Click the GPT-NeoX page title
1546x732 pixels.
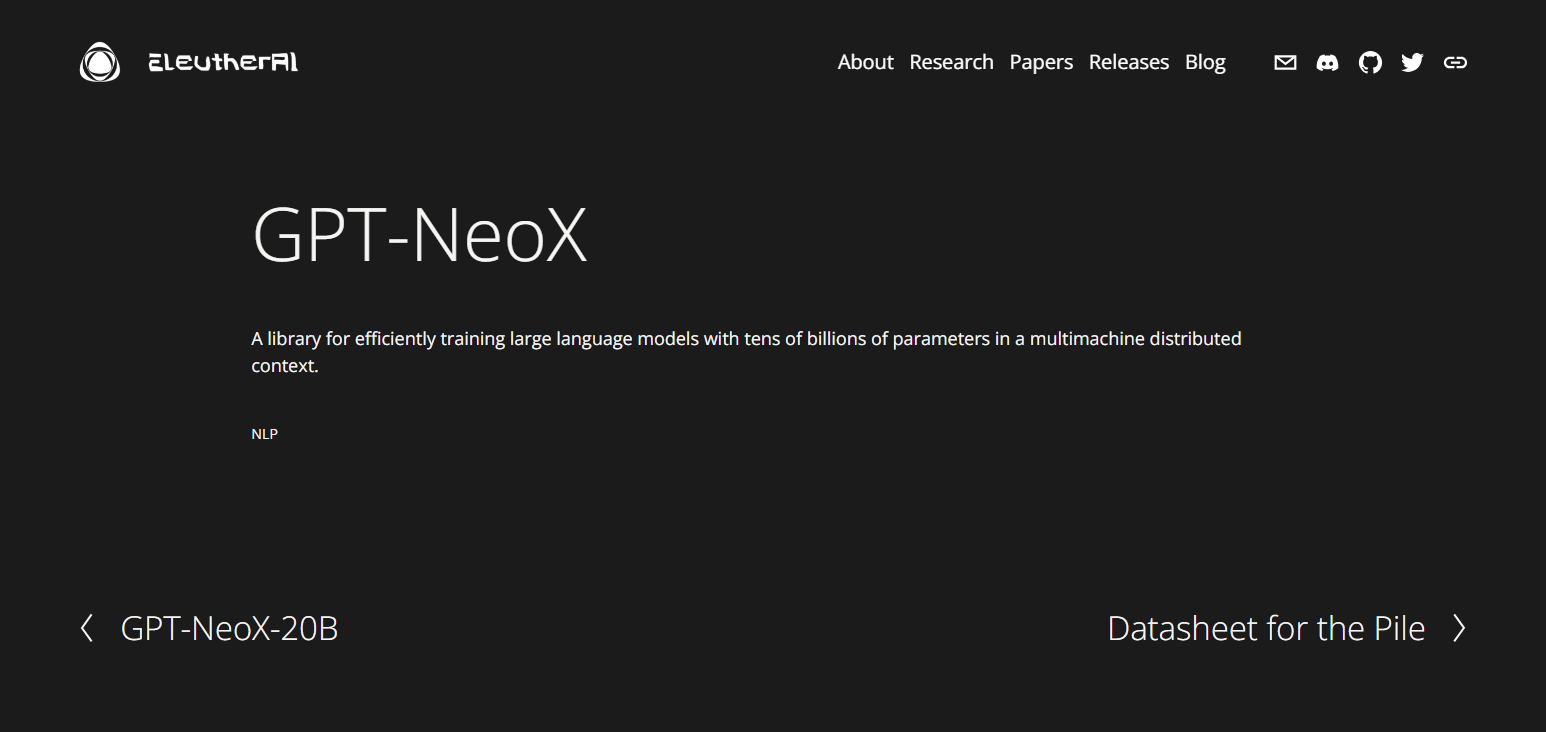(x=419, y=236)
